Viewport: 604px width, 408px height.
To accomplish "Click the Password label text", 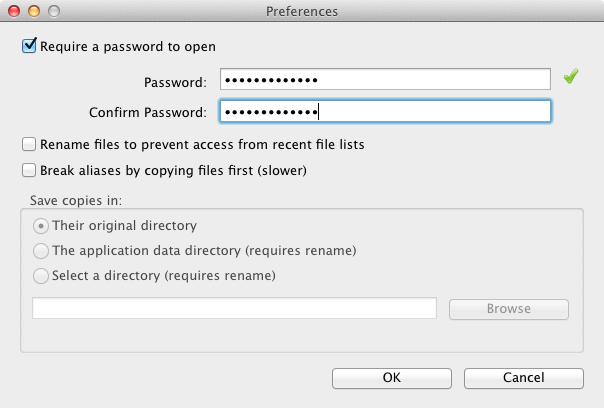I will pos(175,82).
